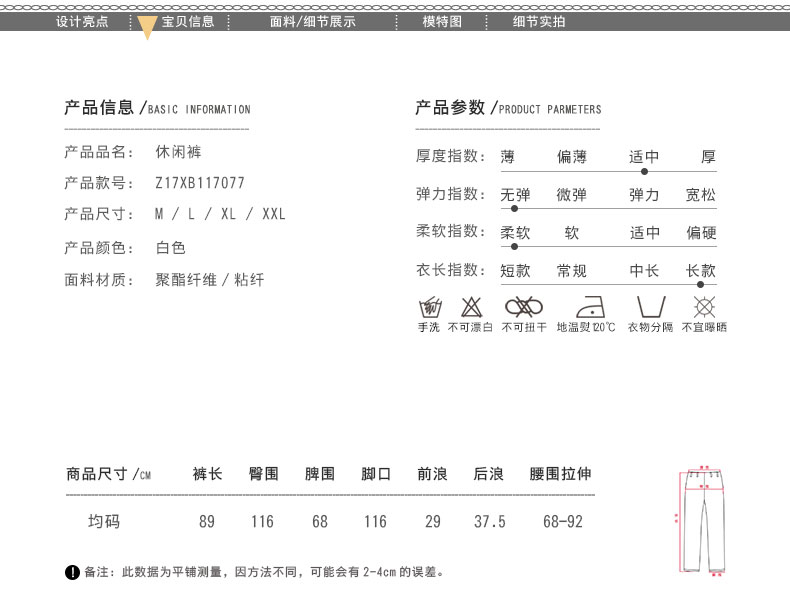Click the 产品款号 label
The image size is (790, 591).
coord(99,183)
